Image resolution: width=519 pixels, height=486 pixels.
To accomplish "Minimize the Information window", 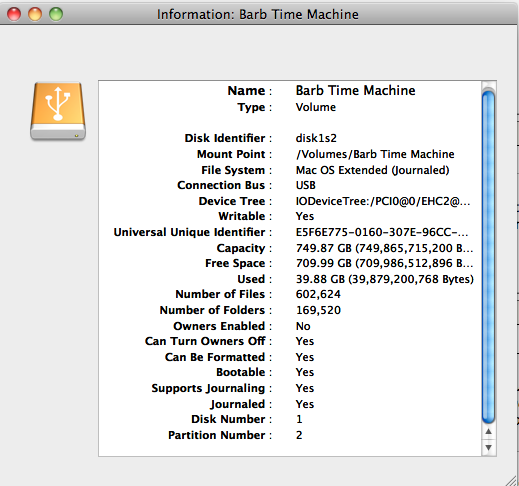I will (35, 14).
